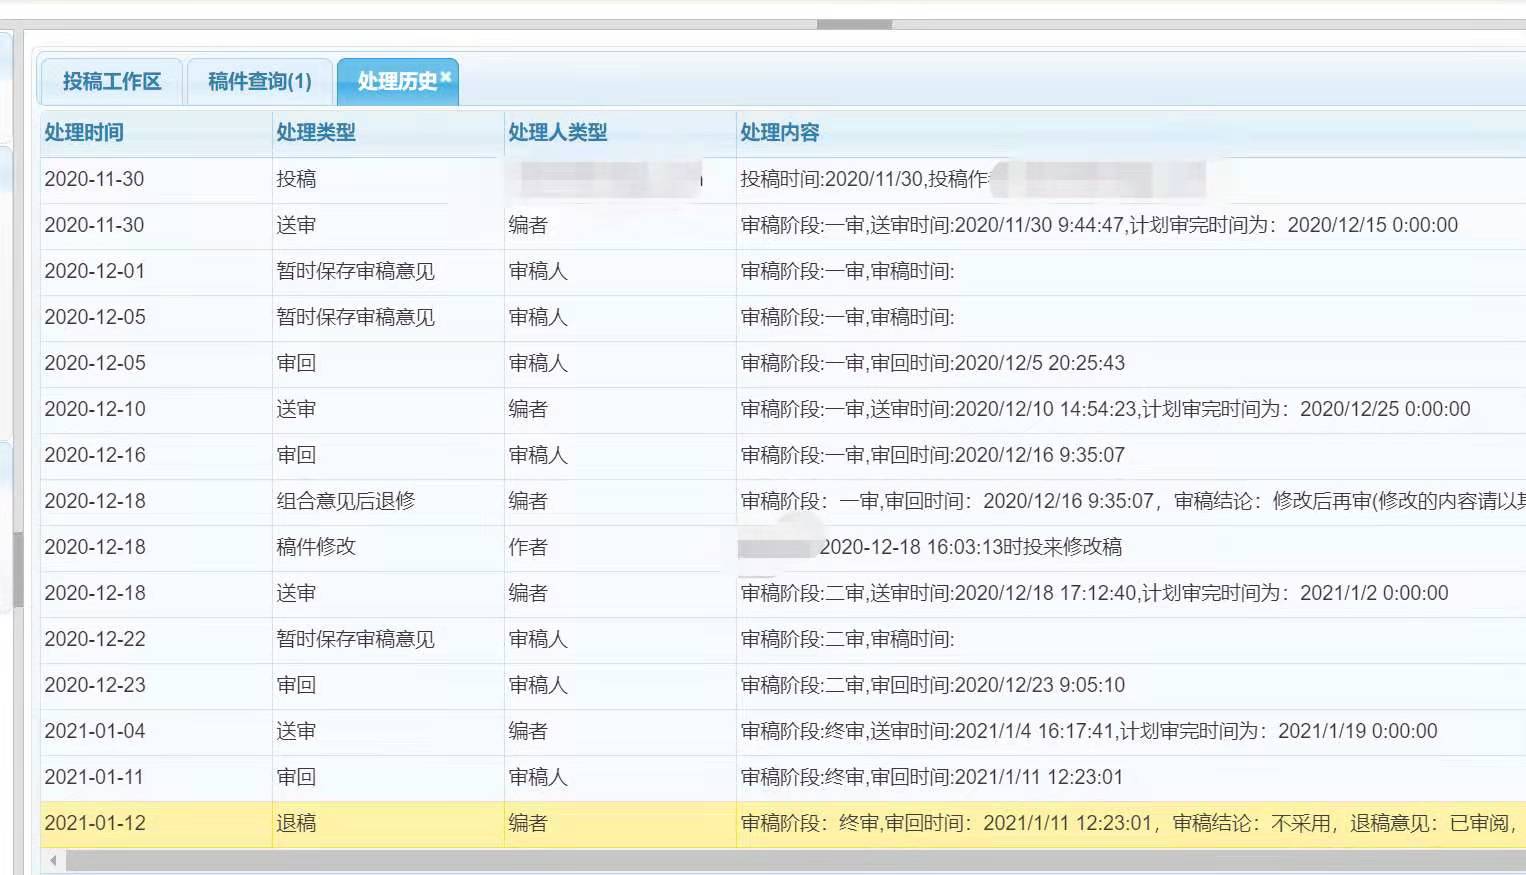
Task: Select the 2021-01-12 date cell
Action: (95, 823)
